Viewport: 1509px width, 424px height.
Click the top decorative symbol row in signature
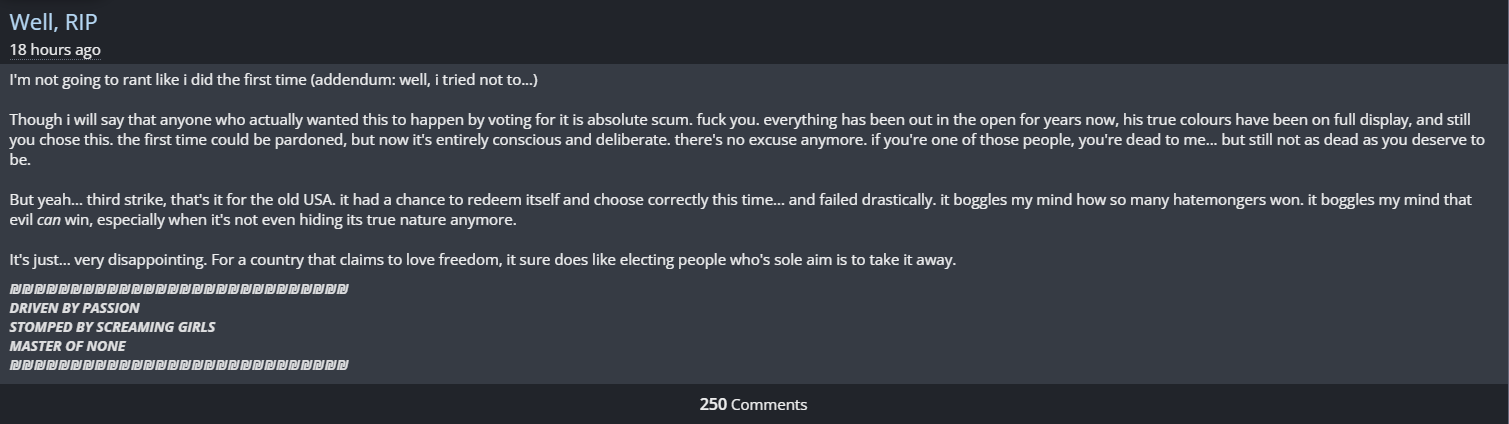(179, 289)
